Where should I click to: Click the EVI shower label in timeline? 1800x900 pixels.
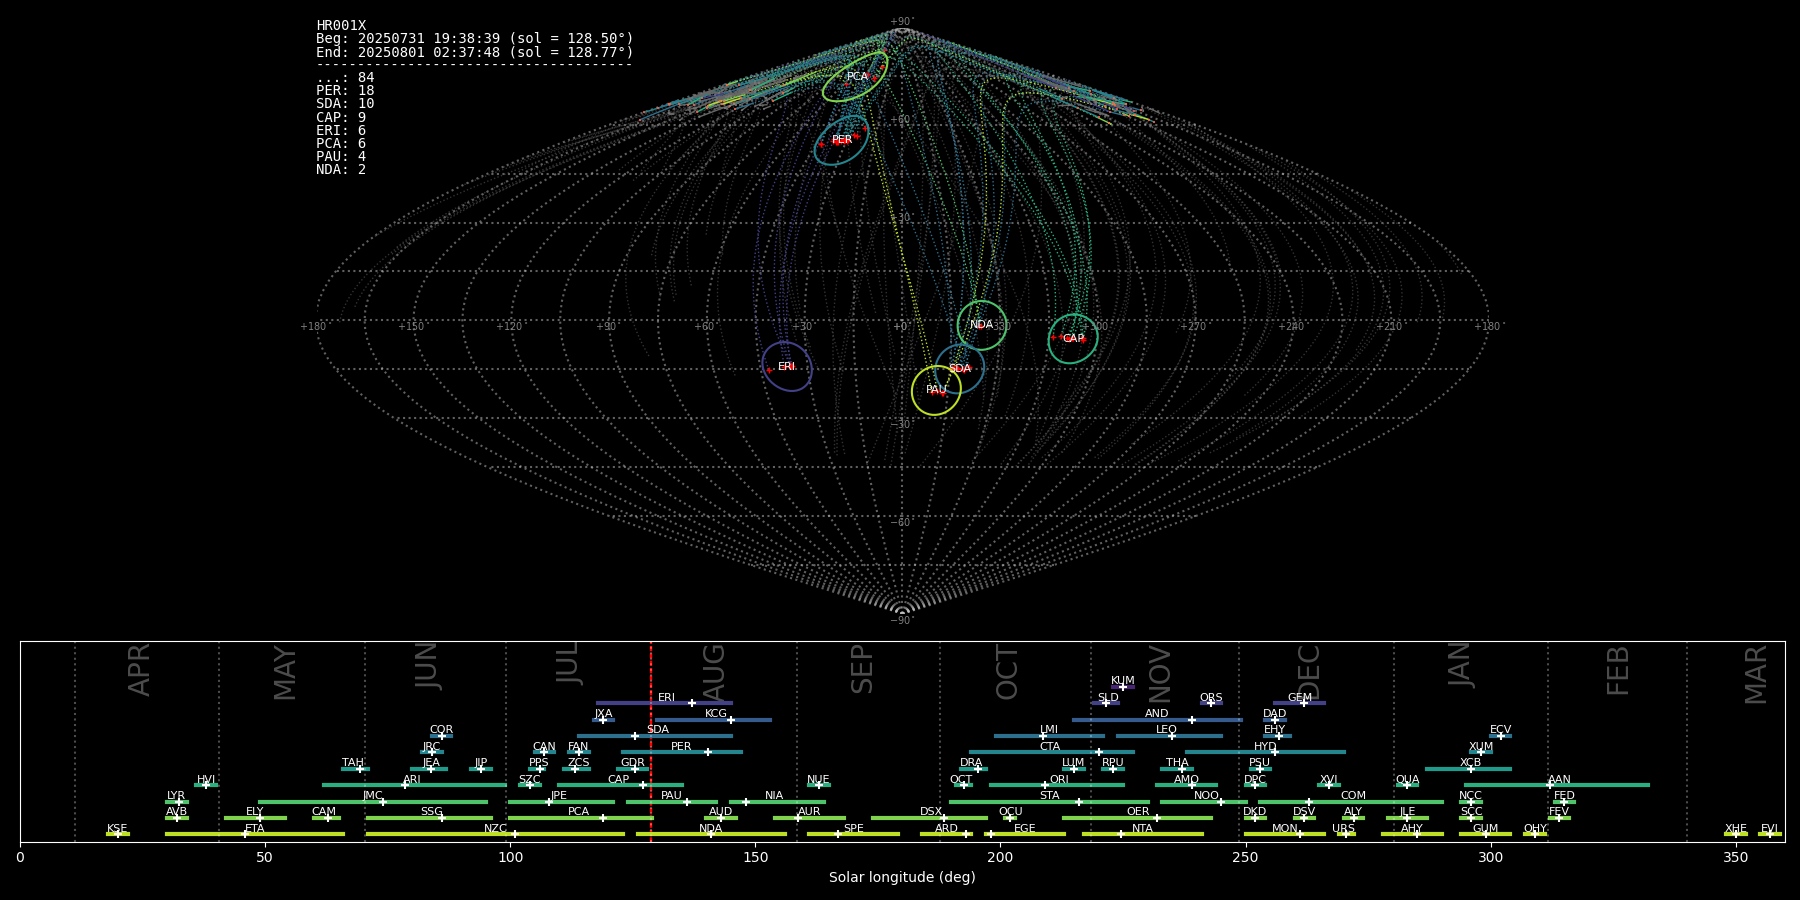point(1769,828)
